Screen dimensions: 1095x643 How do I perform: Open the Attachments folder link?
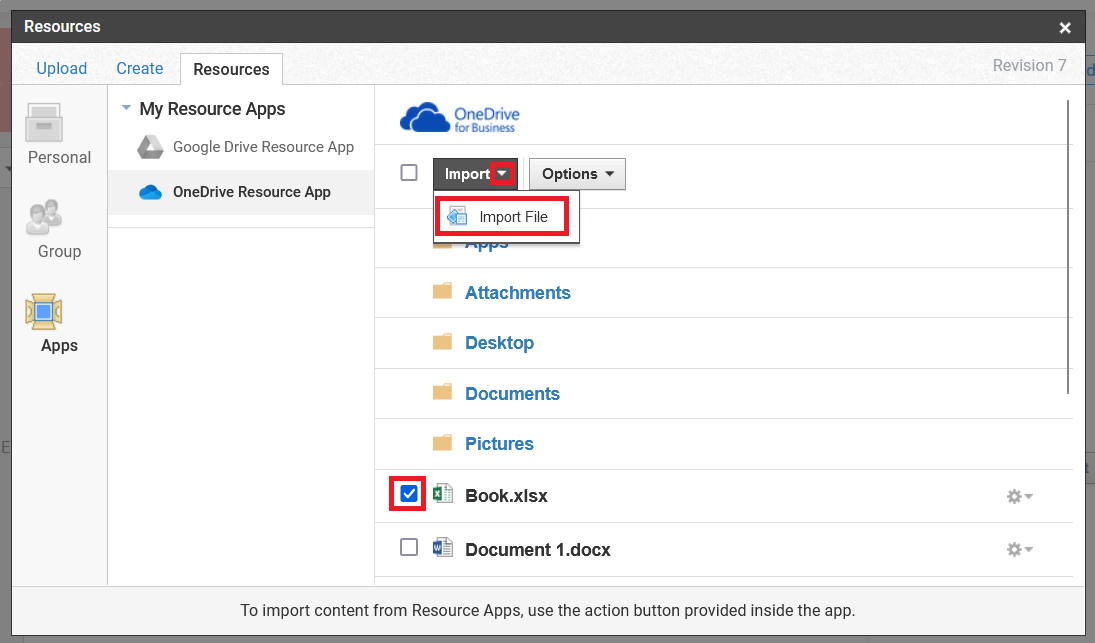point(517,293)
